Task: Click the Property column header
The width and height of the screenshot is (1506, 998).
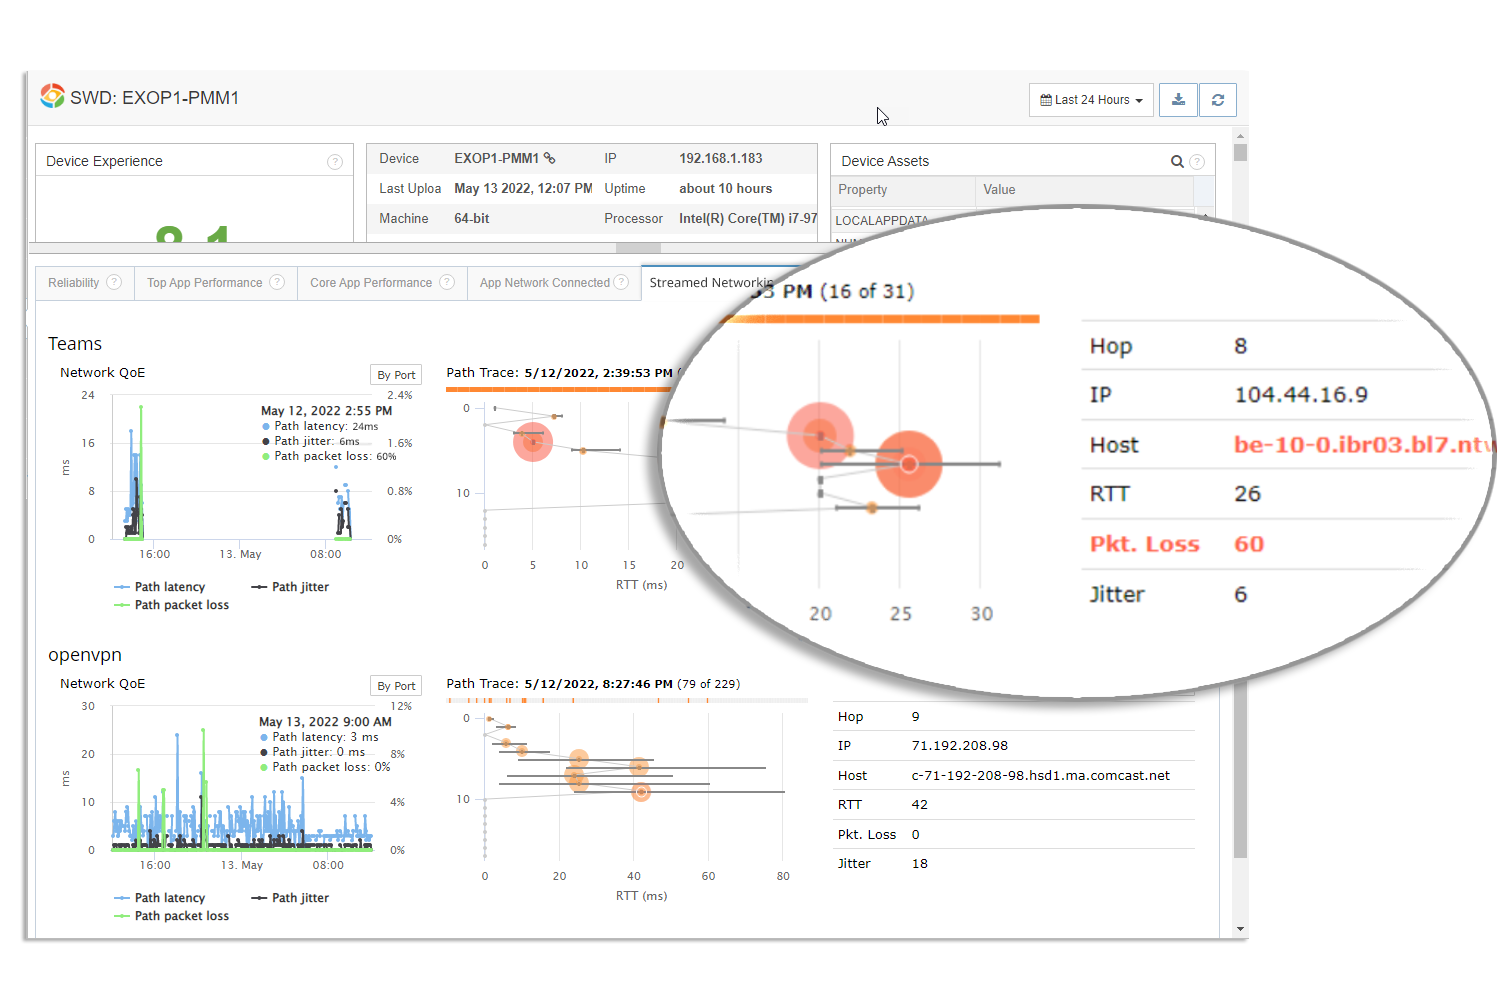Action: [x=903, y=190]
